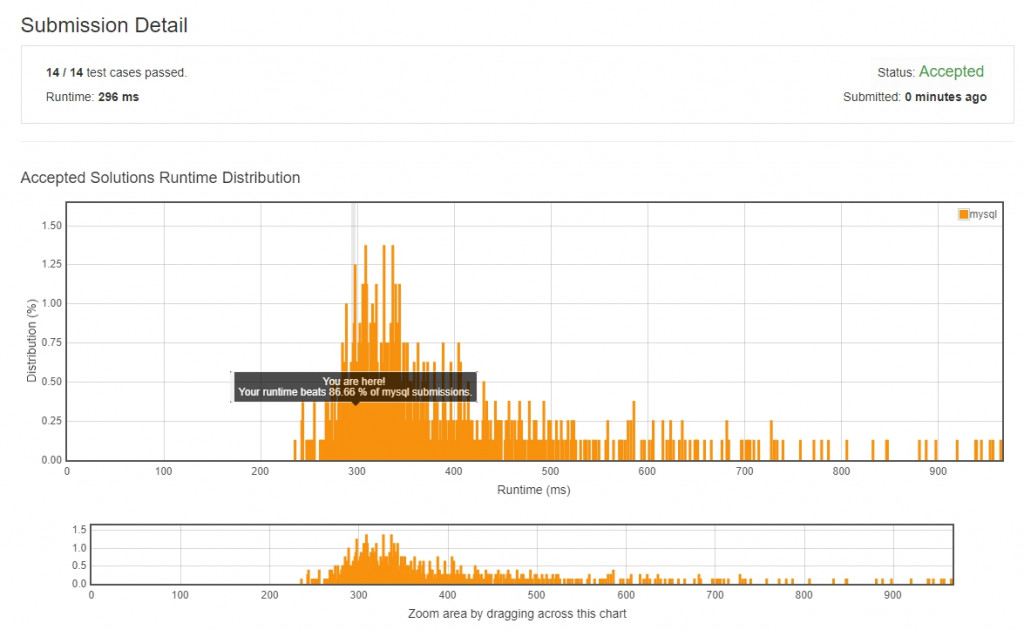Click the zoom overview mini chart

coord(522,554)
